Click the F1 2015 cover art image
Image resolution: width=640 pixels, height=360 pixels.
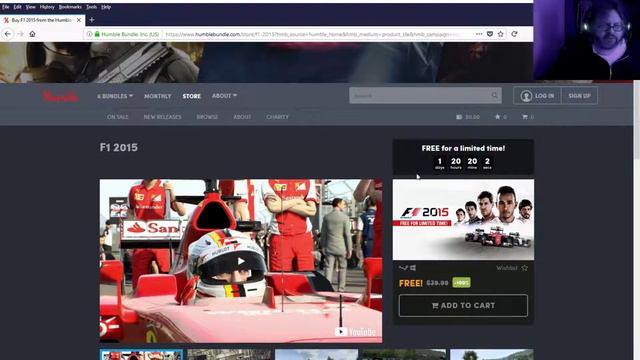(x=463, y=220)
